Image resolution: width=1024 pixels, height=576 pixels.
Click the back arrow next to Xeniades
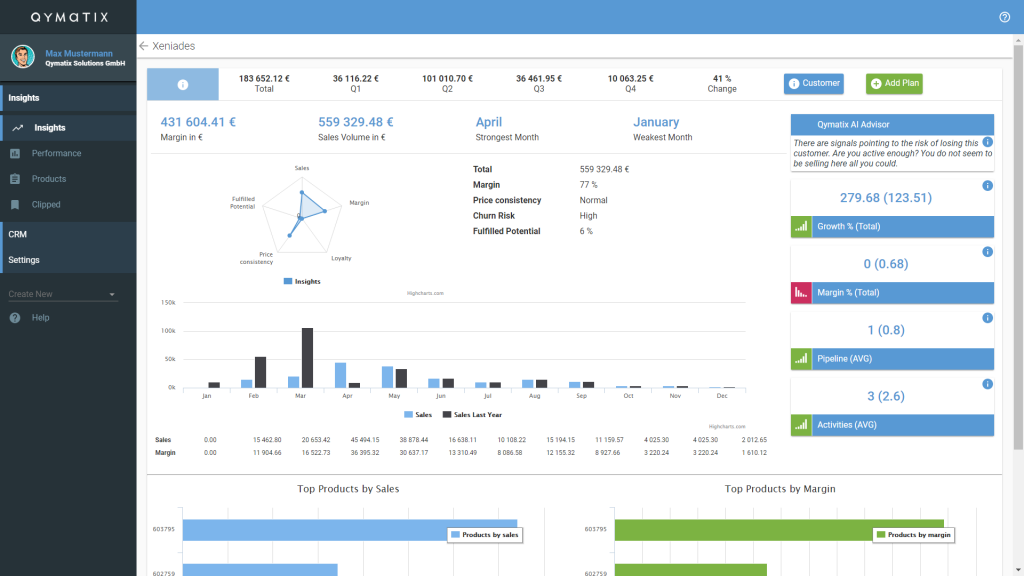(144, 46)
